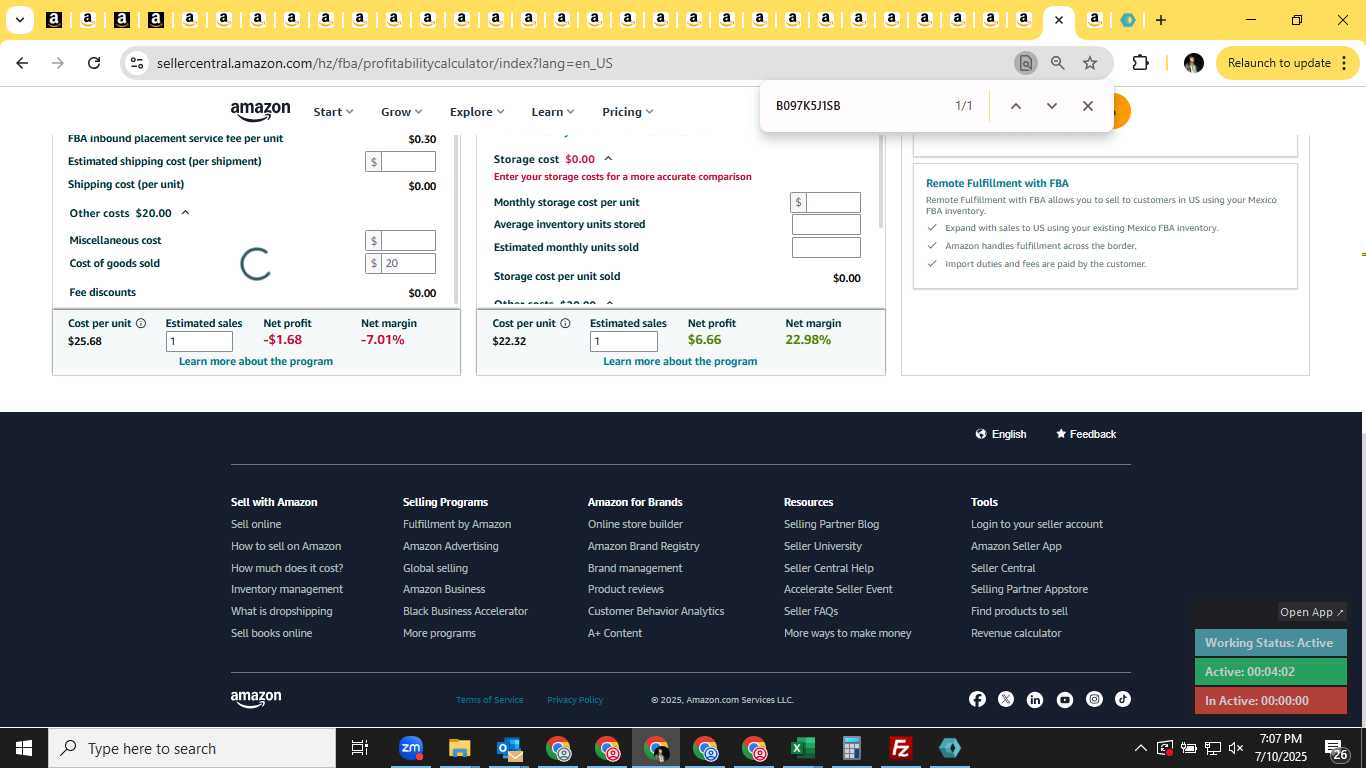Open the Terms of Service link

point(489,700)
